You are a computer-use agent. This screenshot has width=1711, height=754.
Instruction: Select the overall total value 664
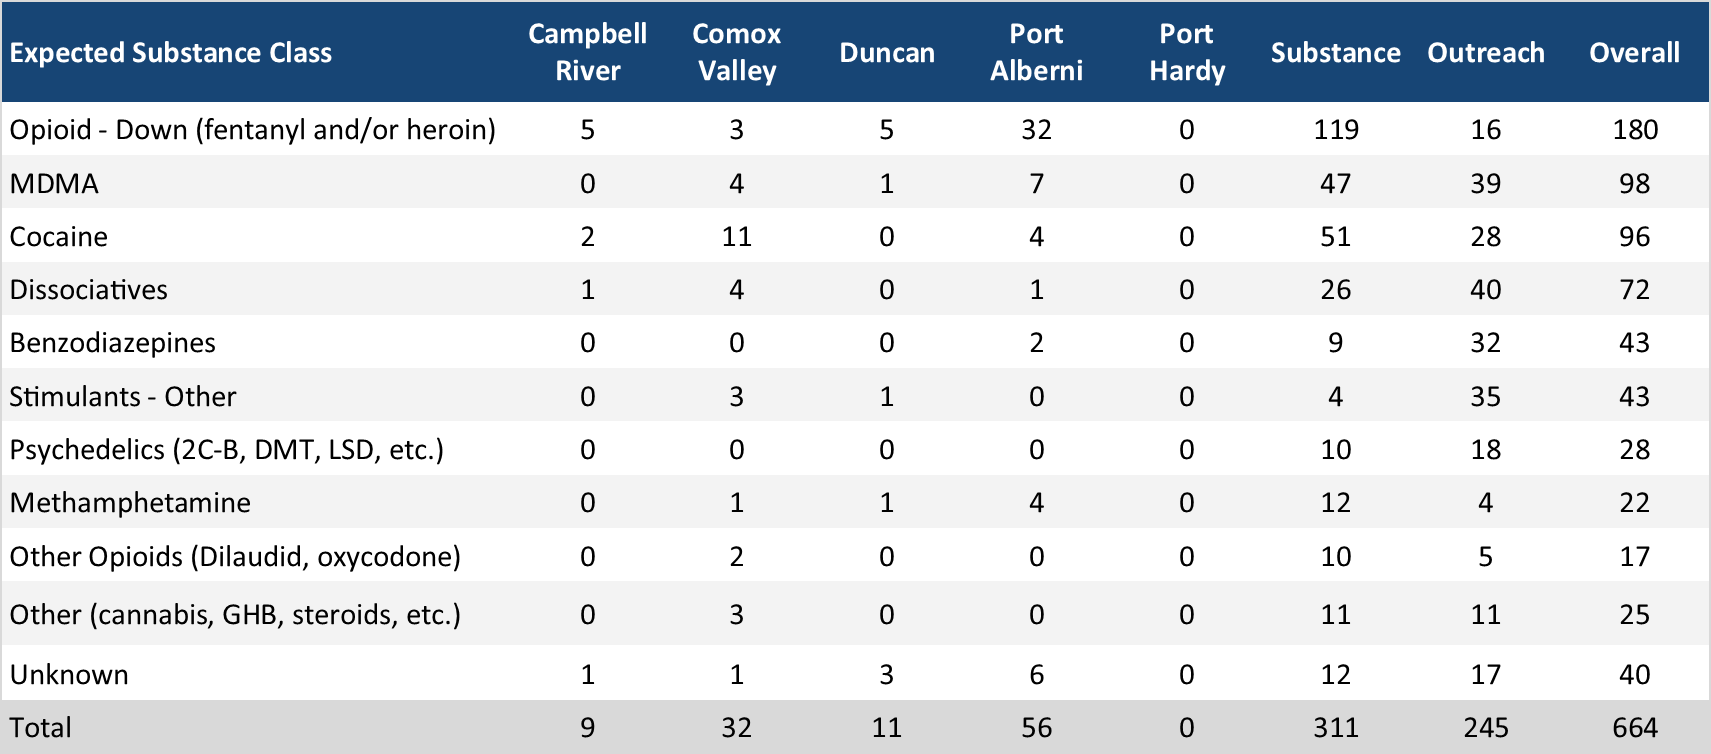[1634, 728]
